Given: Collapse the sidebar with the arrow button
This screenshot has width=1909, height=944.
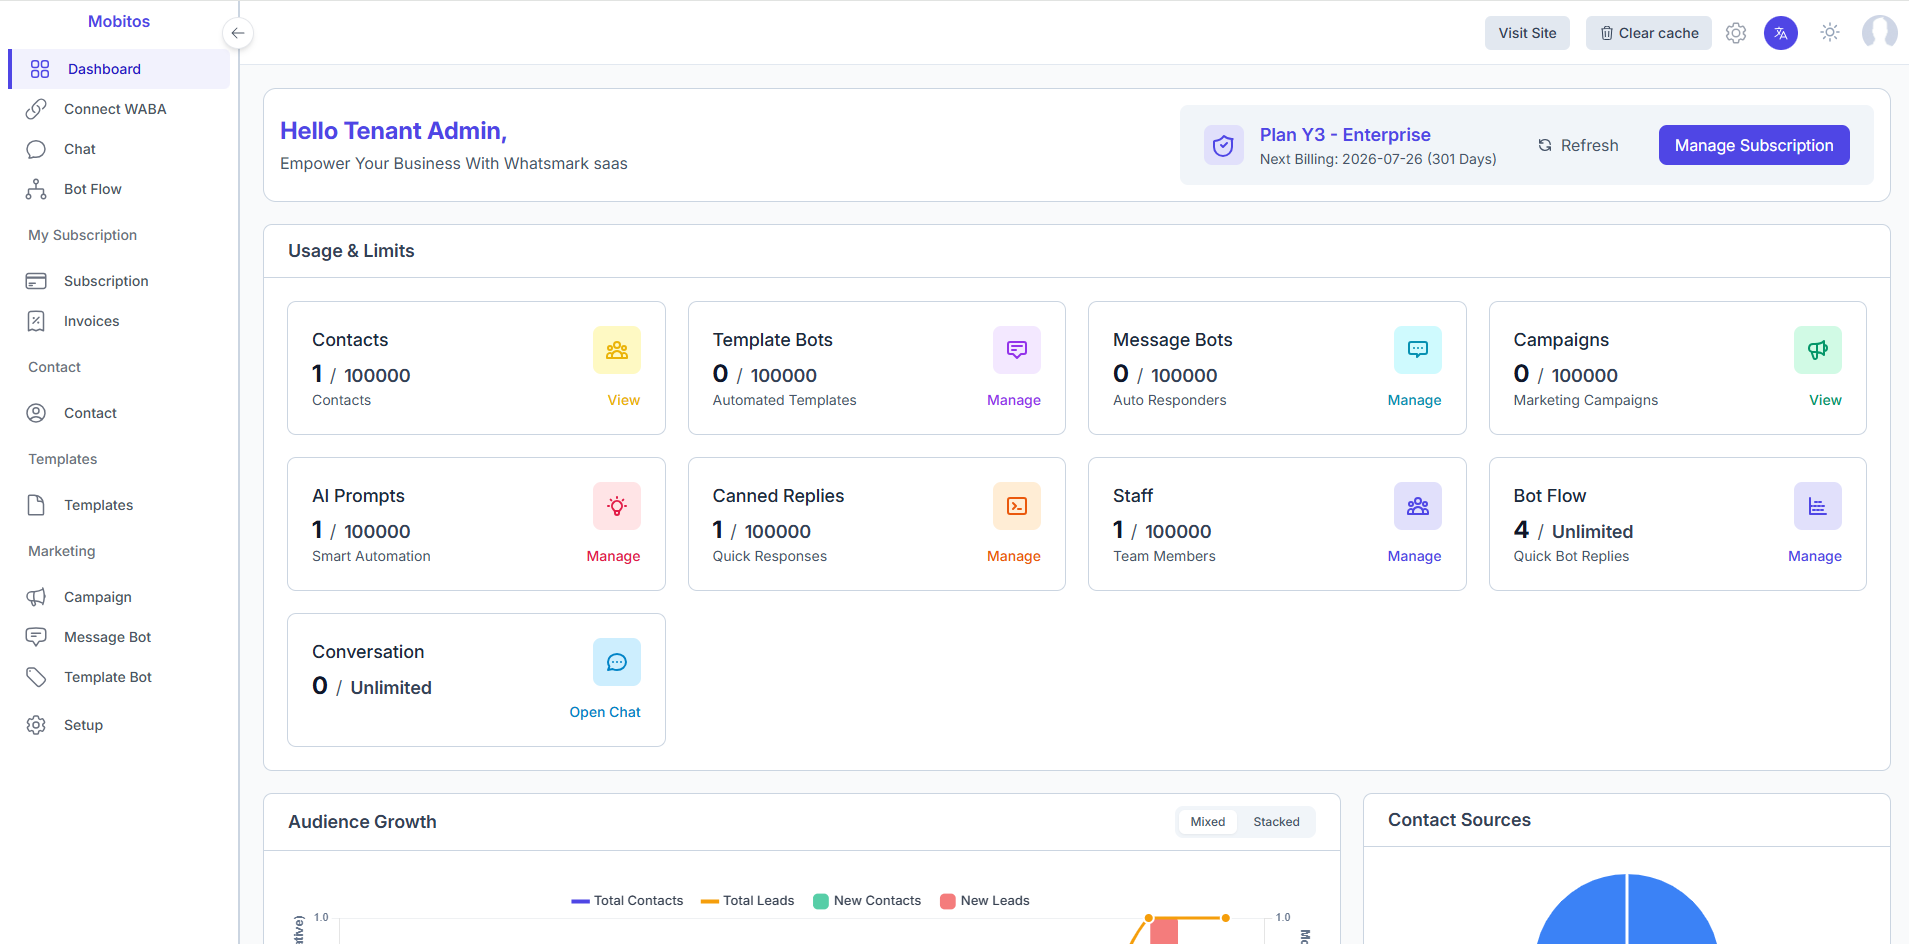Looking at the screenshot, I should click(x=238, y=32).
